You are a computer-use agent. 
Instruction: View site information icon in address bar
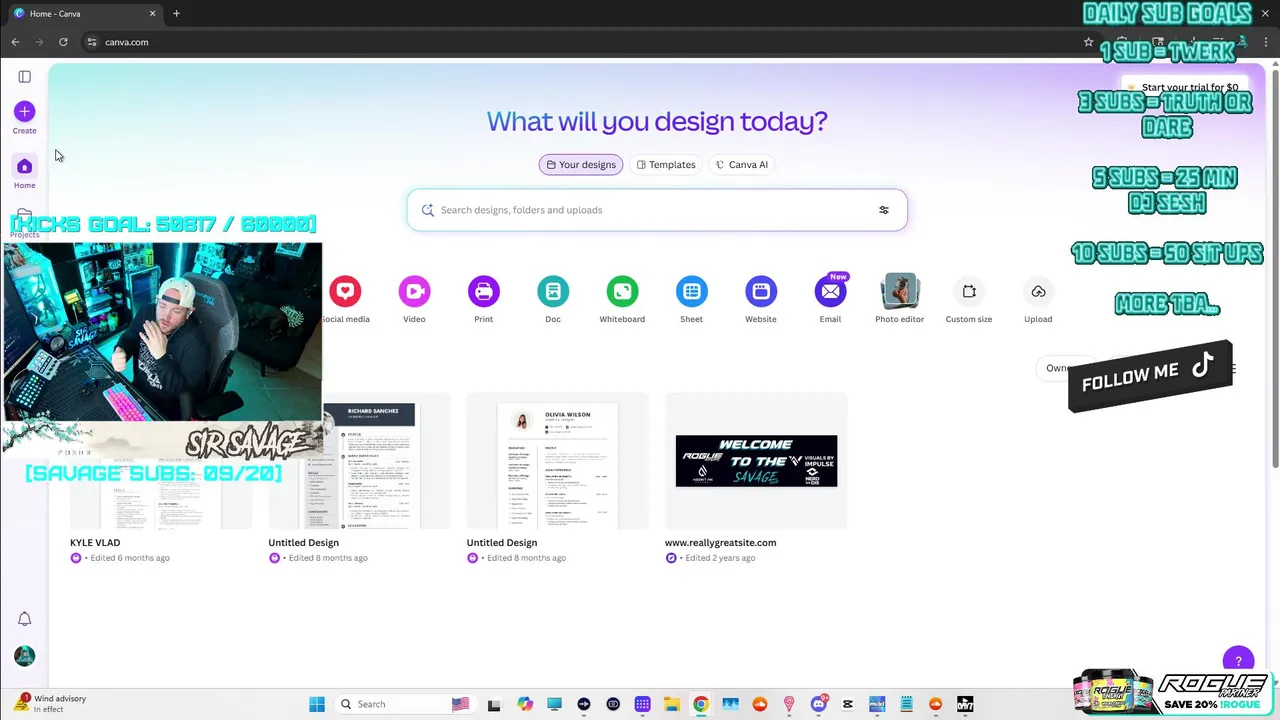pos(91,42)
